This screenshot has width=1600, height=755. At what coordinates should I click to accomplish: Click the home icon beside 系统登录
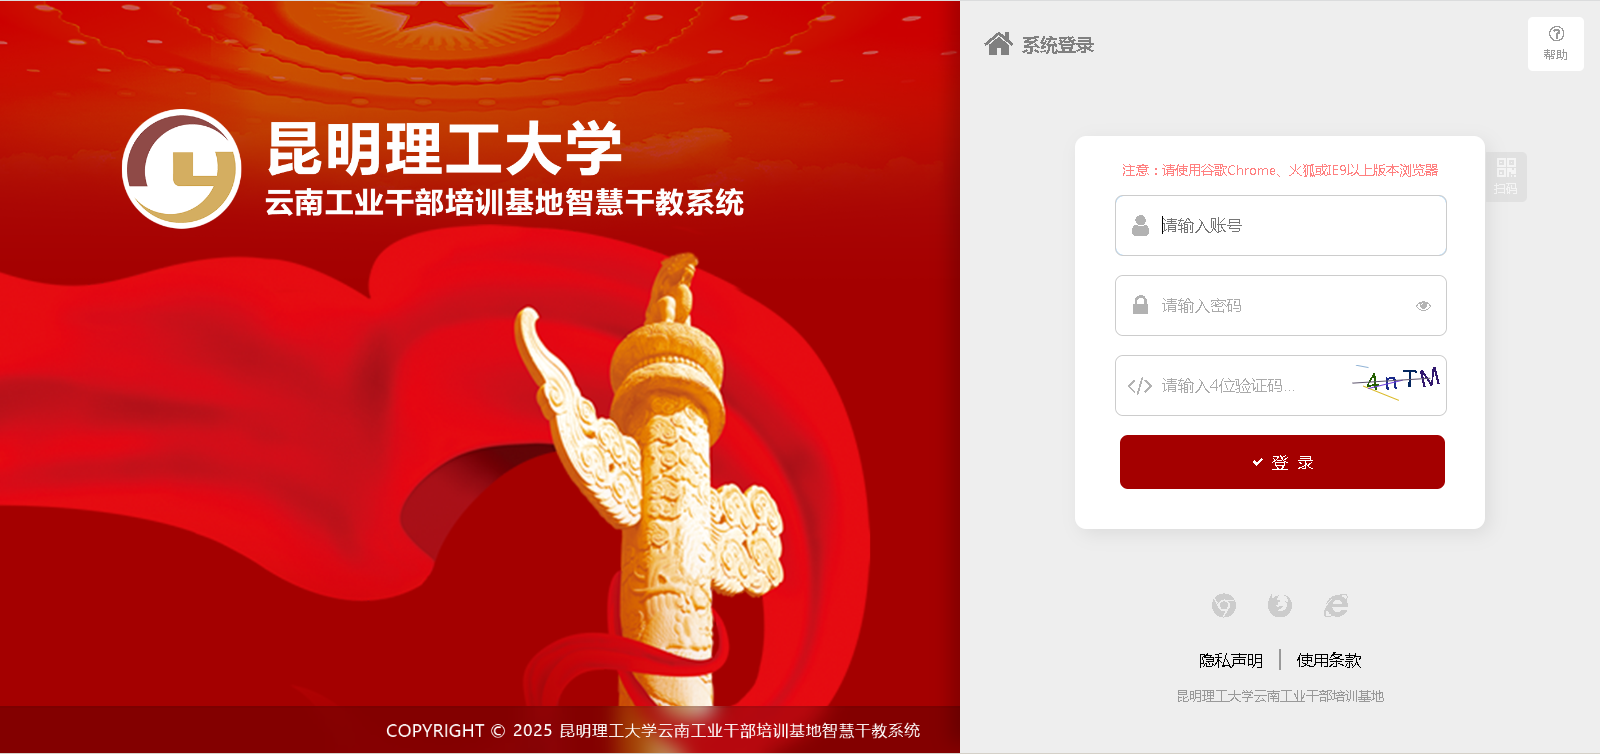[998, 44]
